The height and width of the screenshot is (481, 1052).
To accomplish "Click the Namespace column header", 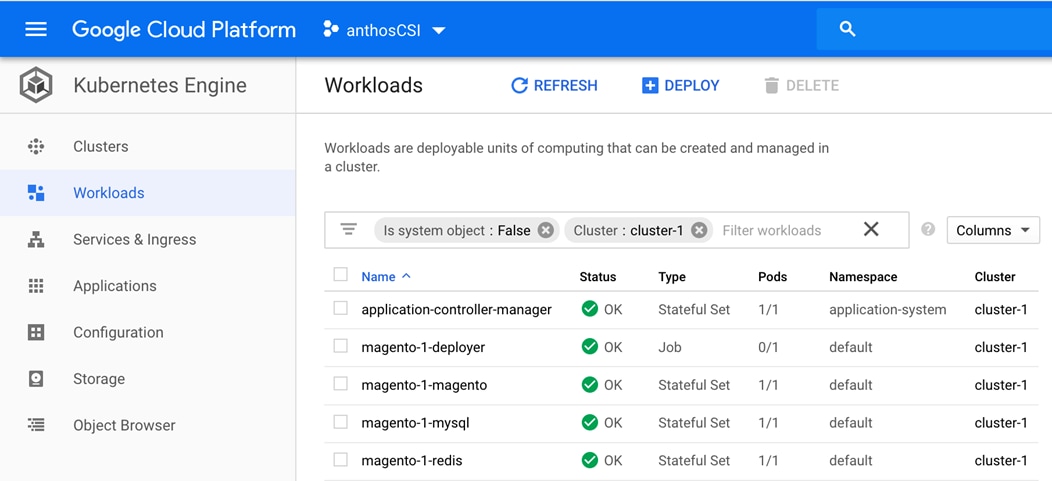I will pyautogui.click(x=863, y=276).
